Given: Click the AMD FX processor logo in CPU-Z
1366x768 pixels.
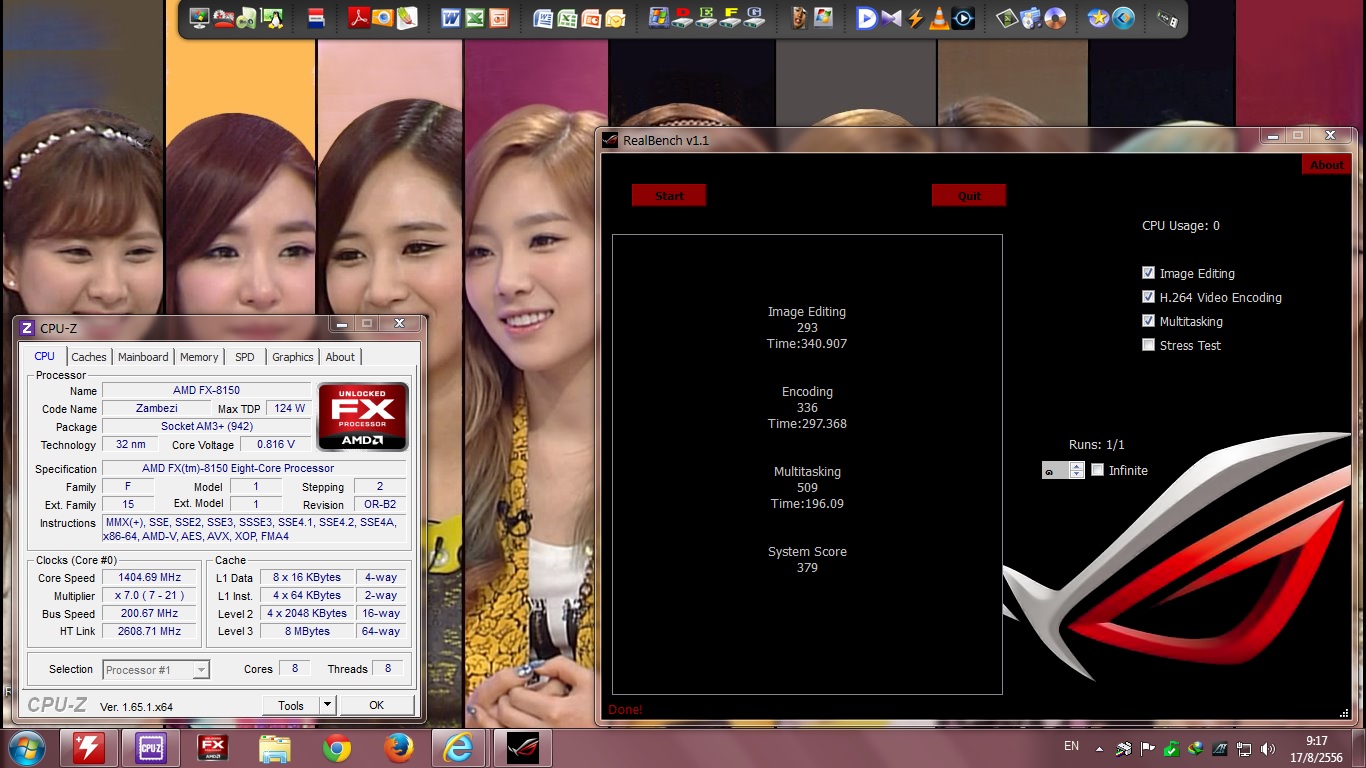Looking at the screenshot, I should pyautogui.click(x=362, y=417).
